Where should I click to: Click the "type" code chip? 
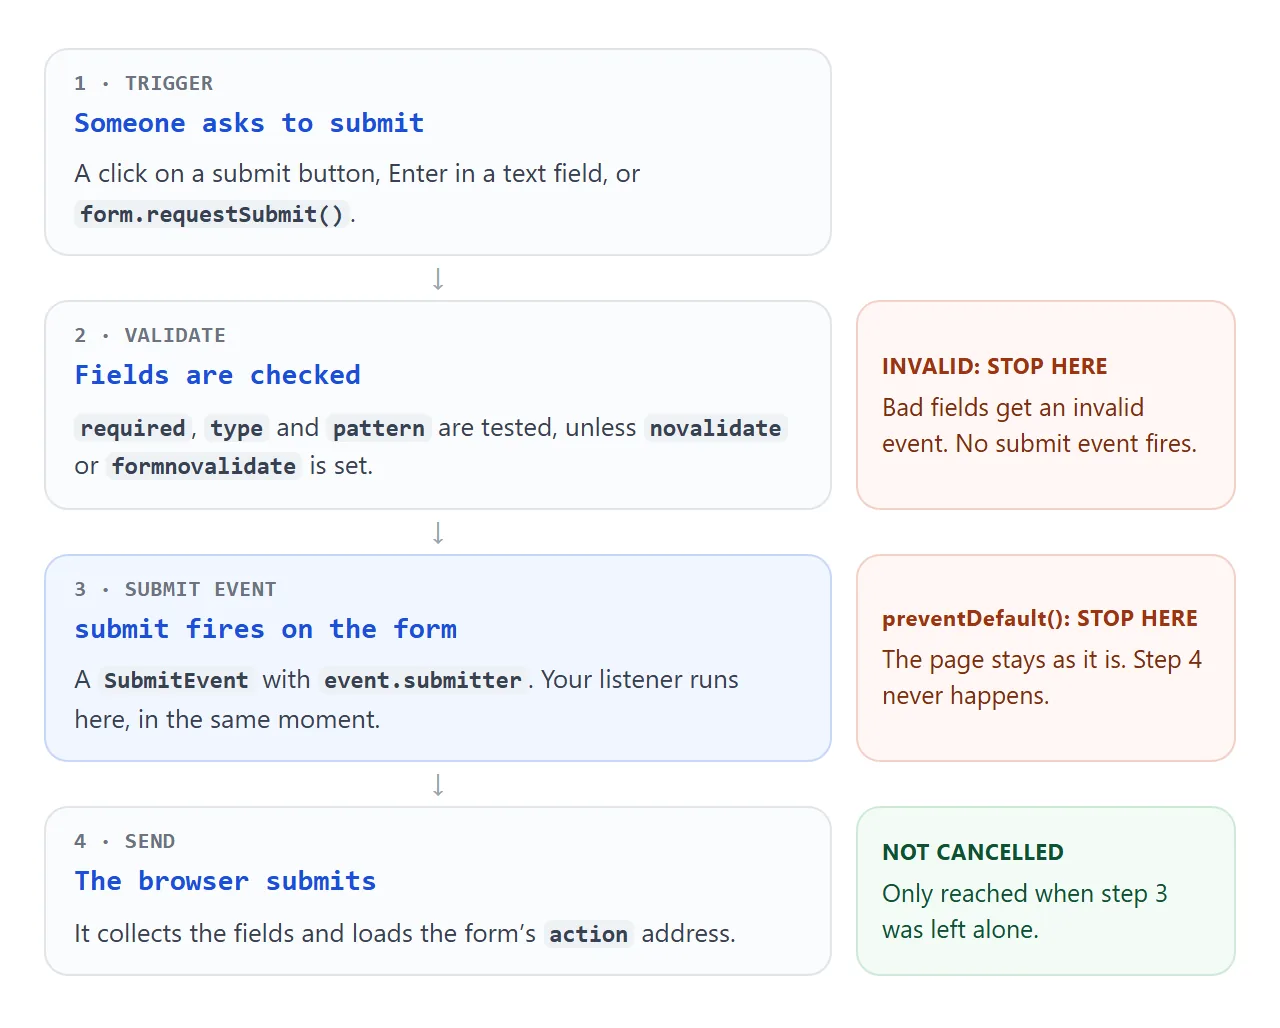coord(237,428)
